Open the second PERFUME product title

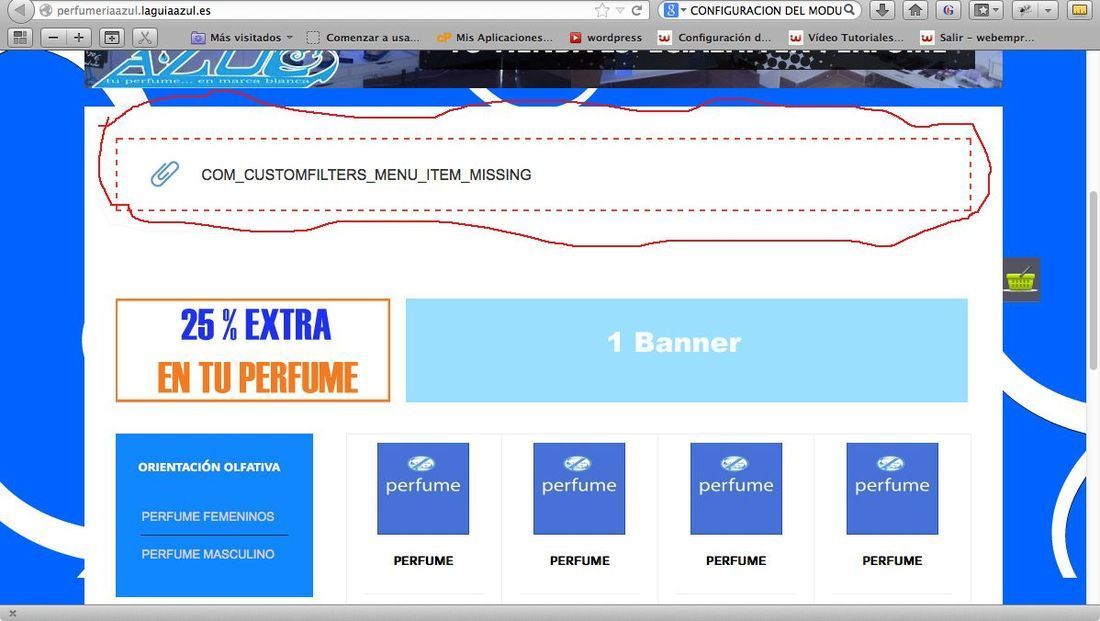(x=579, y=561)
